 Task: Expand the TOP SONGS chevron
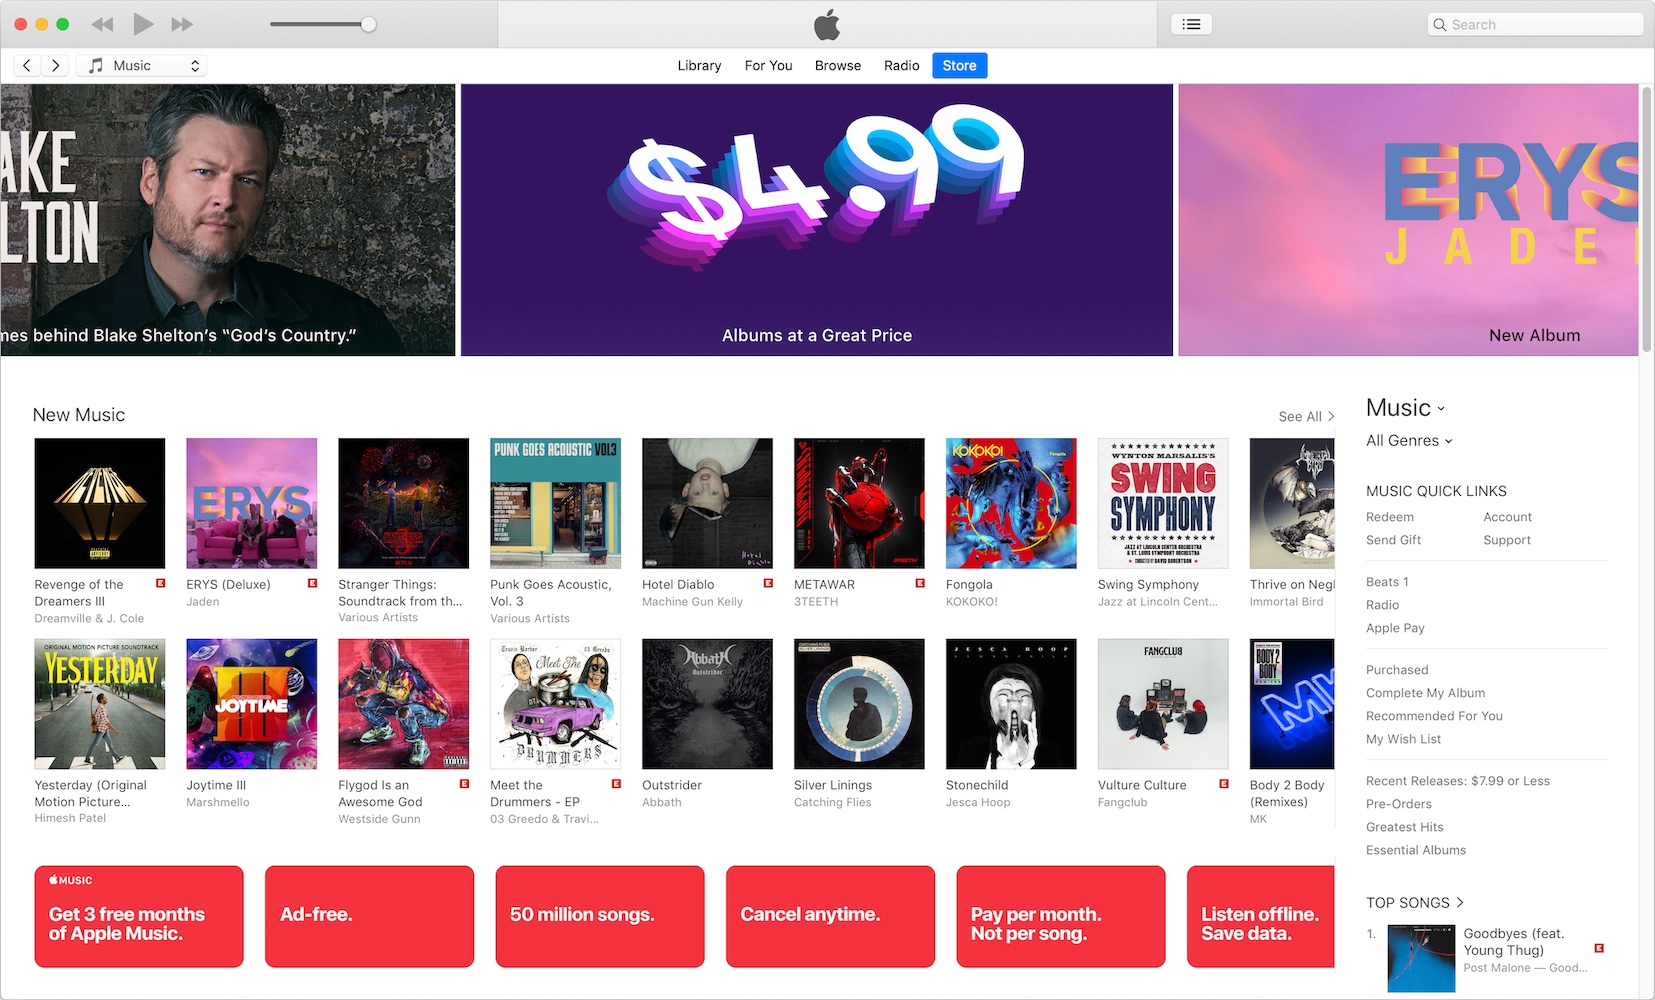[1460, 902]
